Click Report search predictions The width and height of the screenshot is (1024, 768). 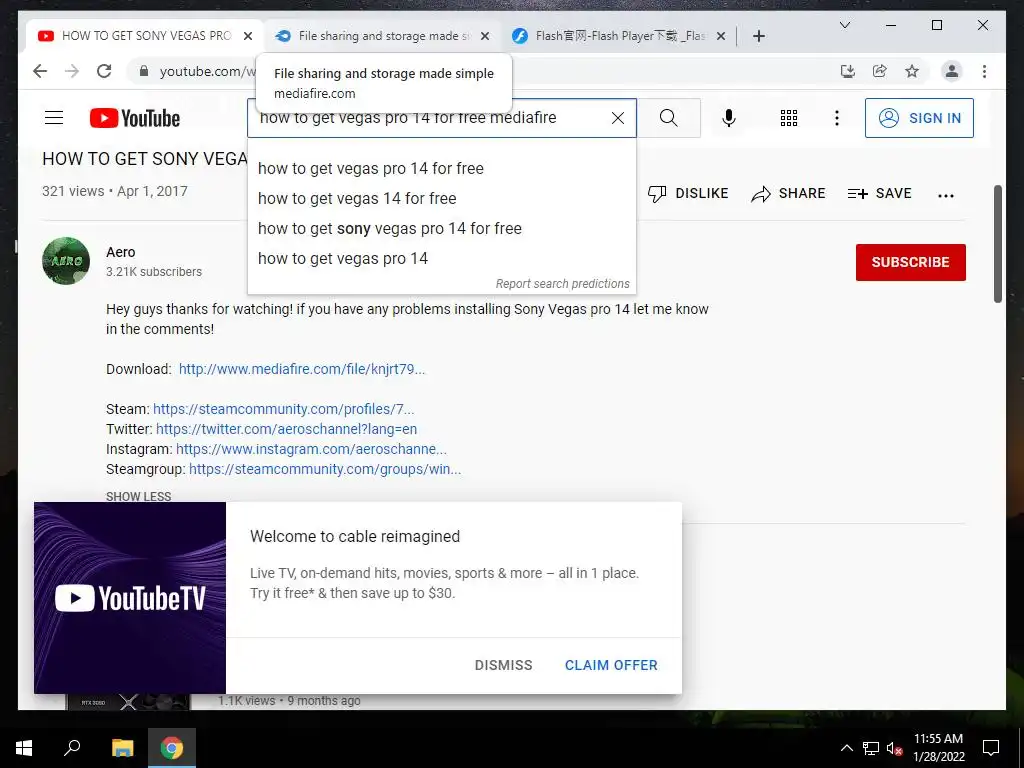tap(562, 283)
